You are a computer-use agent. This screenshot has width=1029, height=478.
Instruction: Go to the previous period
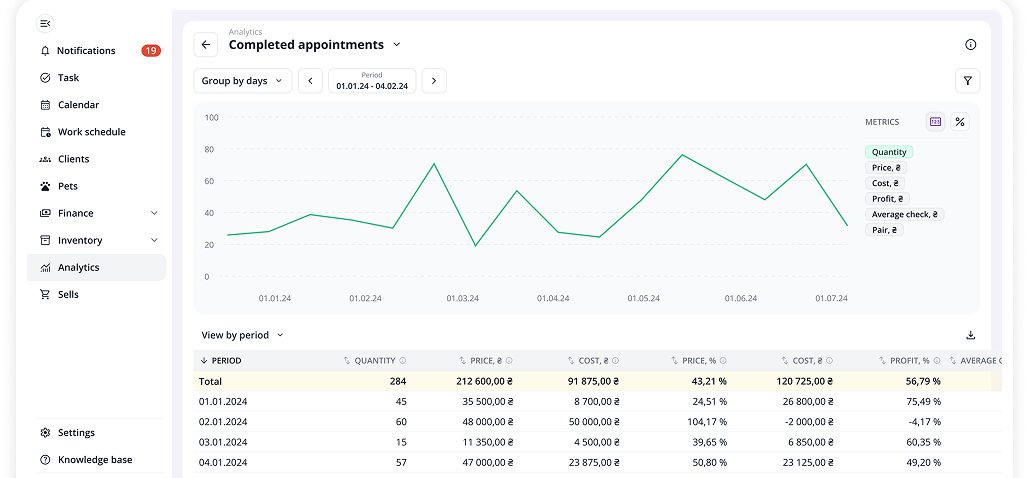310,81
